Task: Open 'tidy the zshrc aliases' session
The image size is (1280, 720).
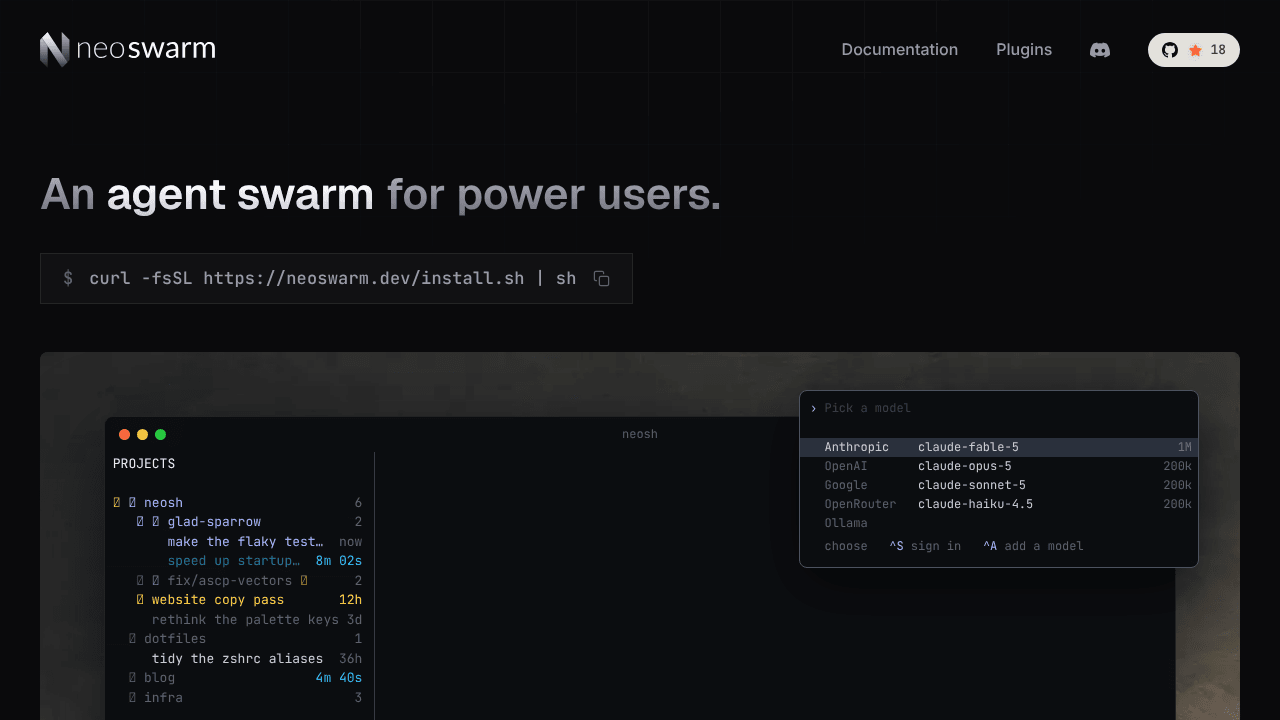Action: point(237,659)
